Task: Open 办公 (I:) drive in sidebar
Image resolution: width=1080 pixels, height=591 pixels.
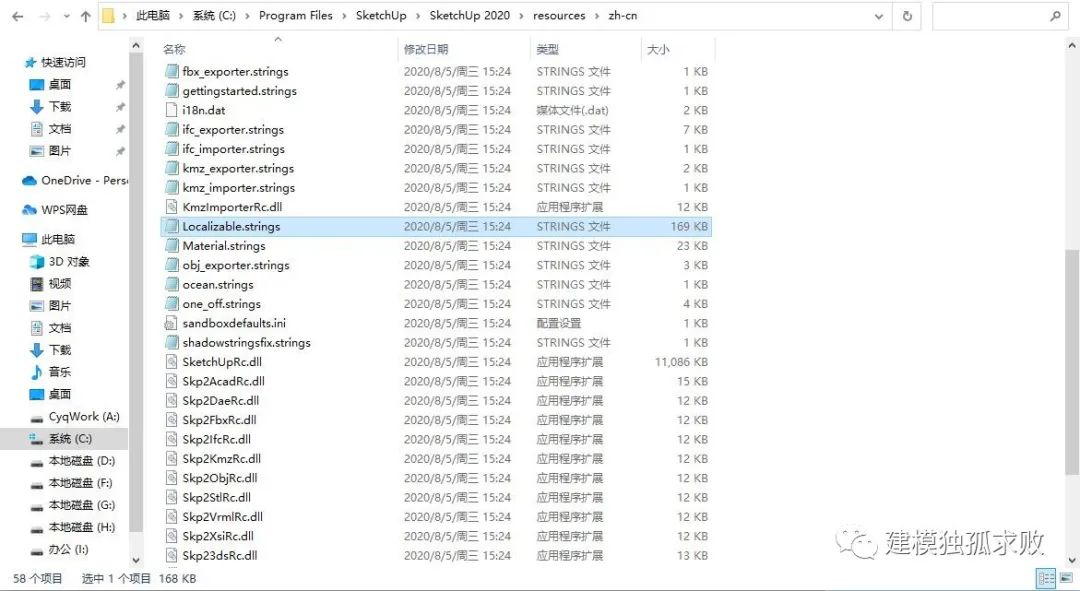Action: coord(68,549)
